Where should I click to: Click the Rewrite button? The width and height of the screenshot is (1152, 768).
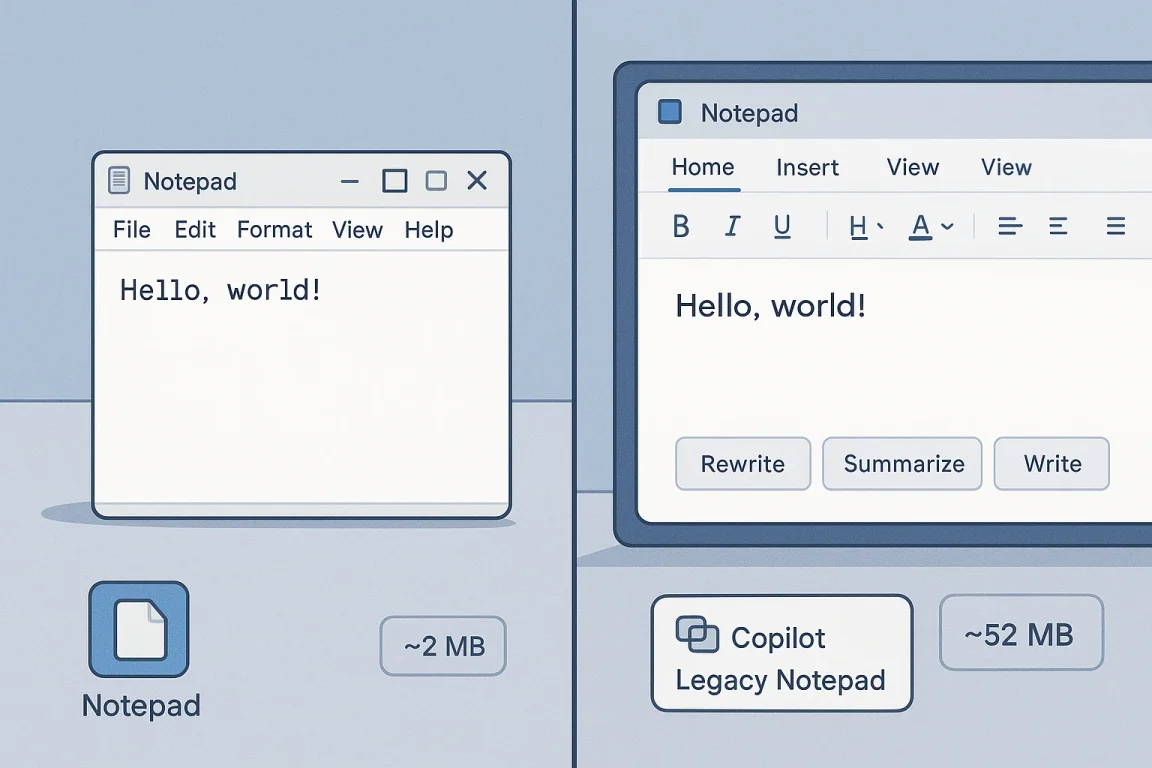[x=743, y=464]
